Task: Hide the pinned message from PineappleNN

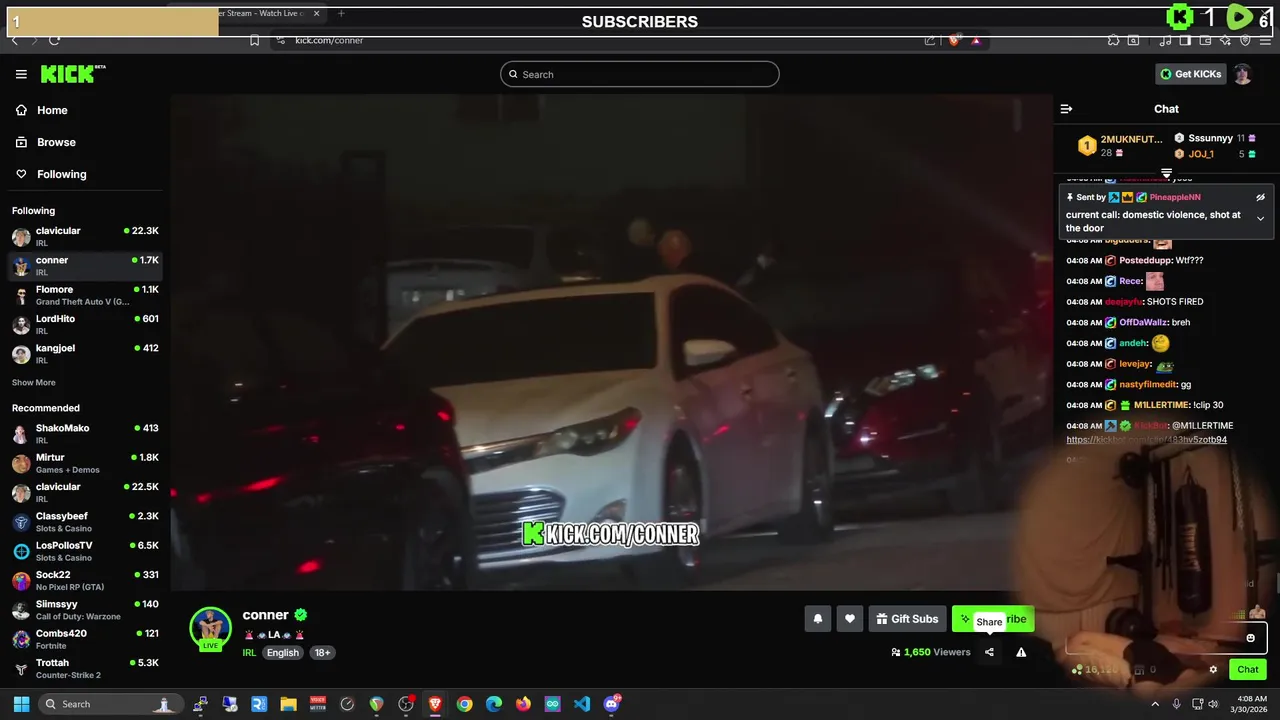Action: point(1260,197)
